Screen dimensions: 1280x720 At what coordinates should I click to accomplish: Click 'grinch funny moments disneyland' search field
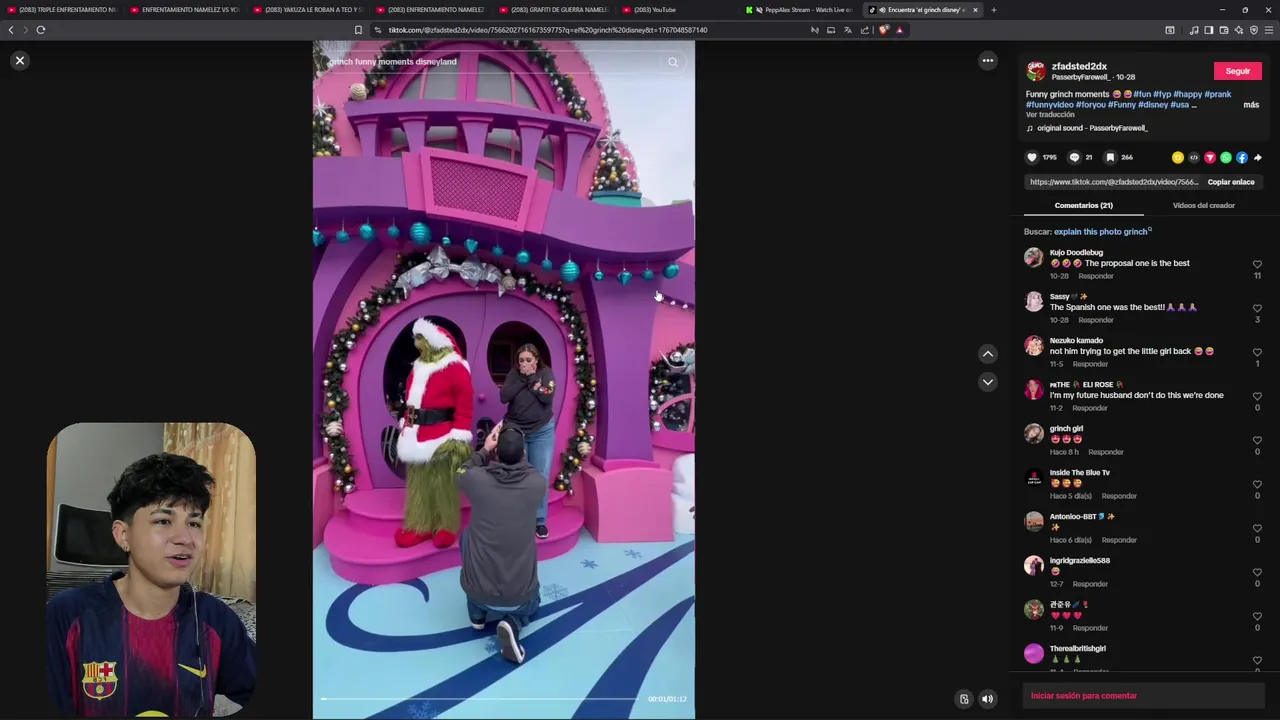tap(493, 62)
